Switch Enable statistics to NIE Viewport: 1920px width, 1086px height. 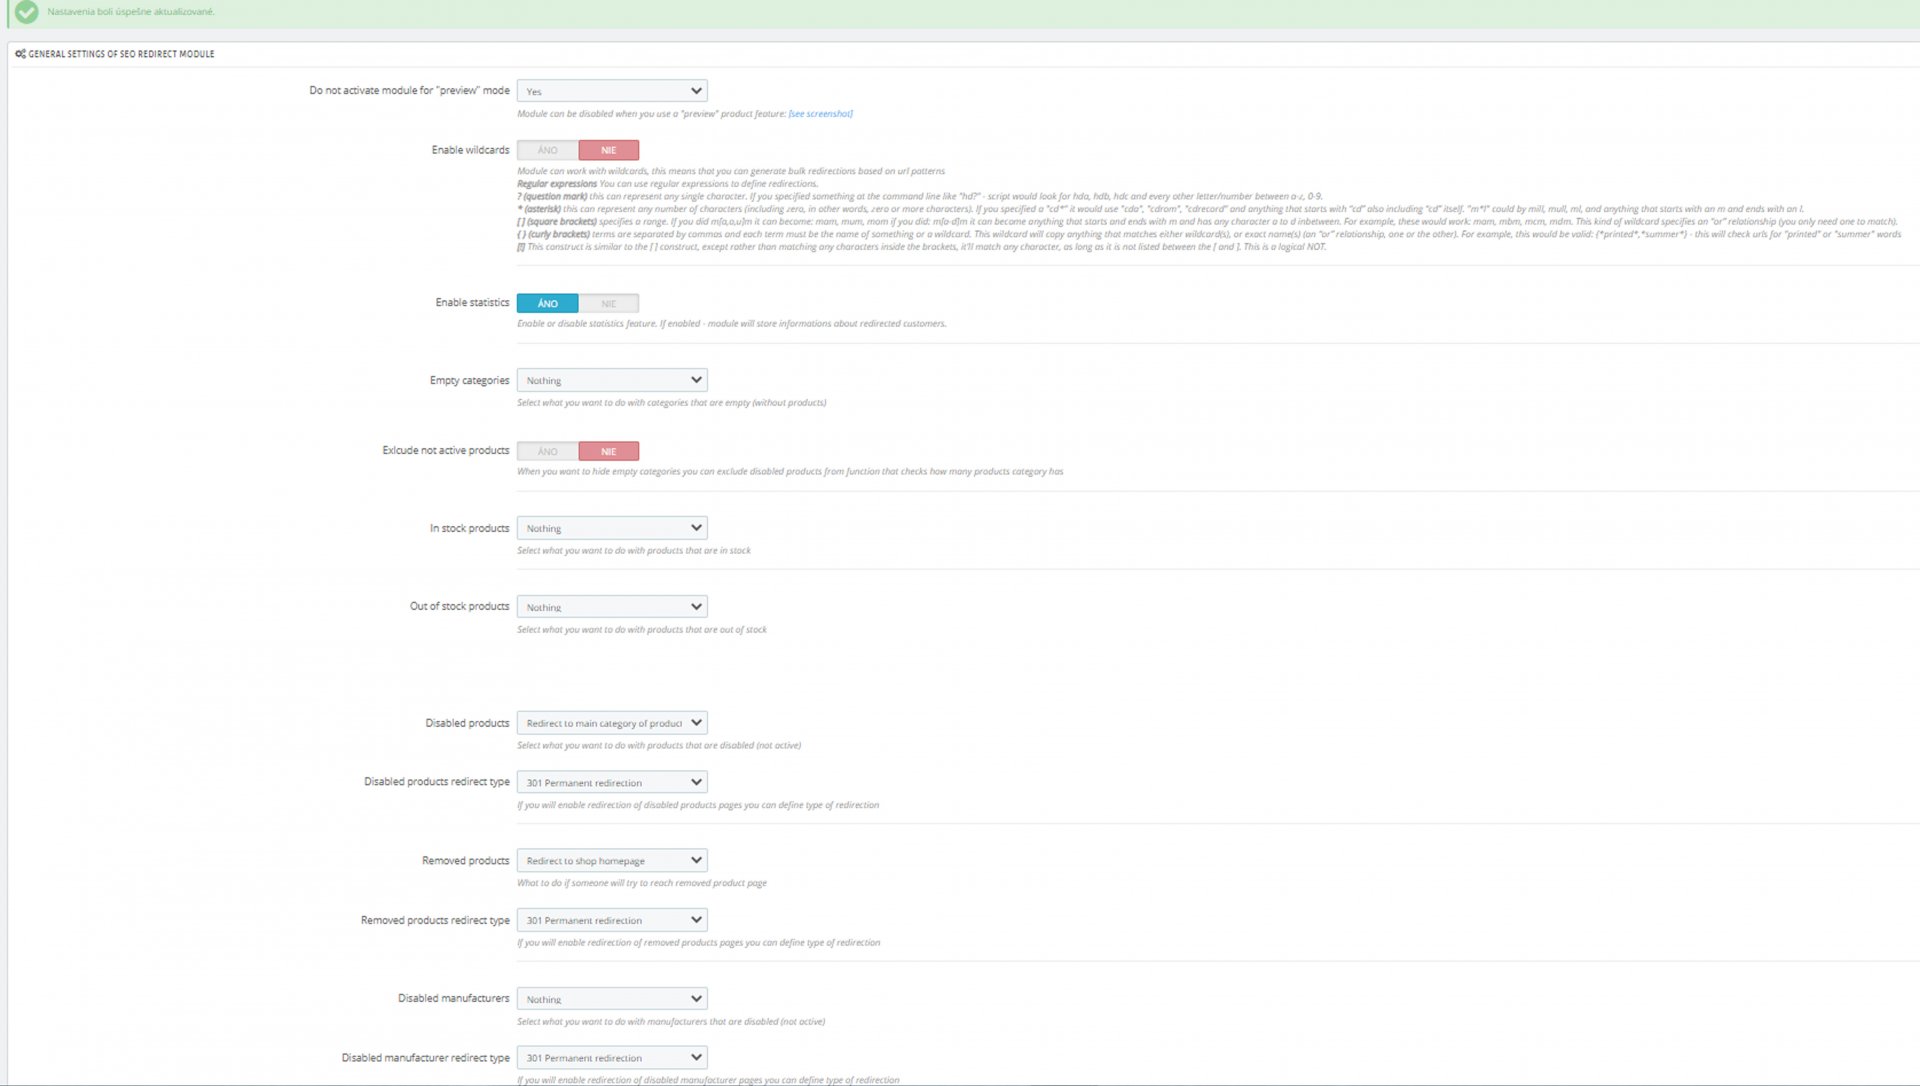608,303
